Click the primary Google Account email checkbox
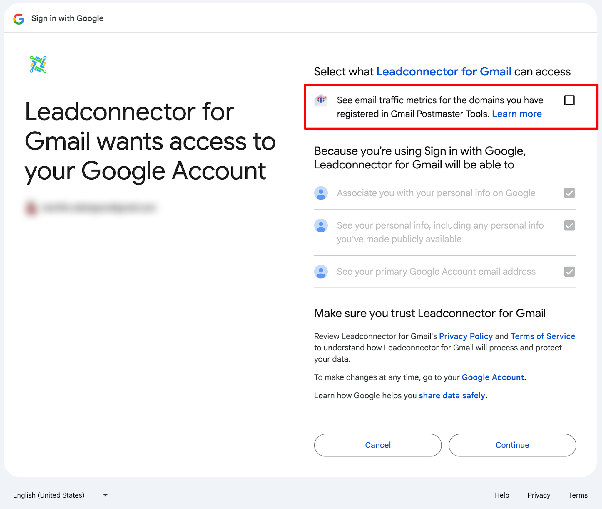The height and width of the screenshot is (509, 602). [569, 272]
